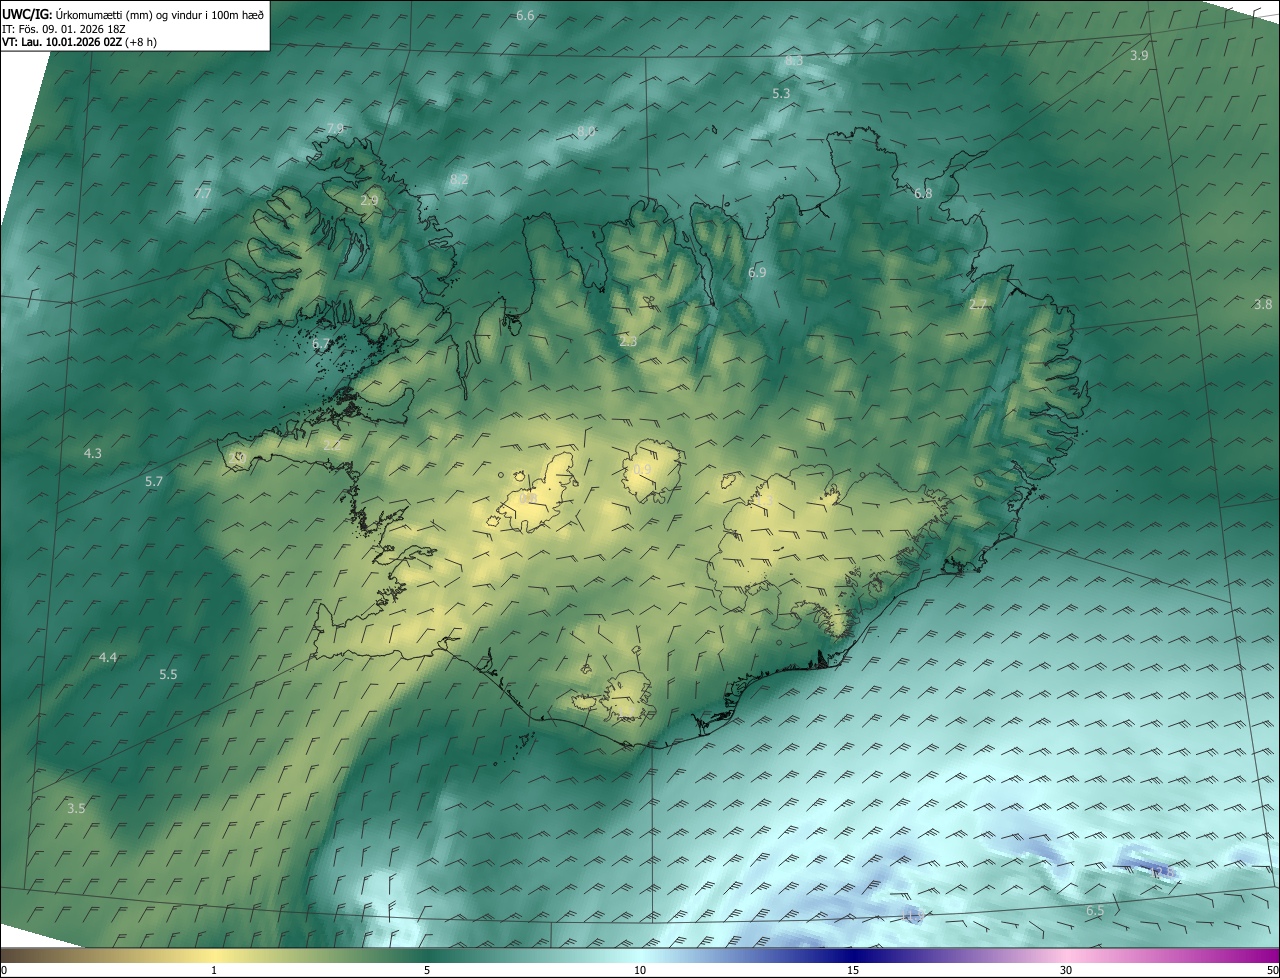Click the 6.8 value on the northeast coast
Viewport: 1280px width, 978px height.
(x=923, y=194)
